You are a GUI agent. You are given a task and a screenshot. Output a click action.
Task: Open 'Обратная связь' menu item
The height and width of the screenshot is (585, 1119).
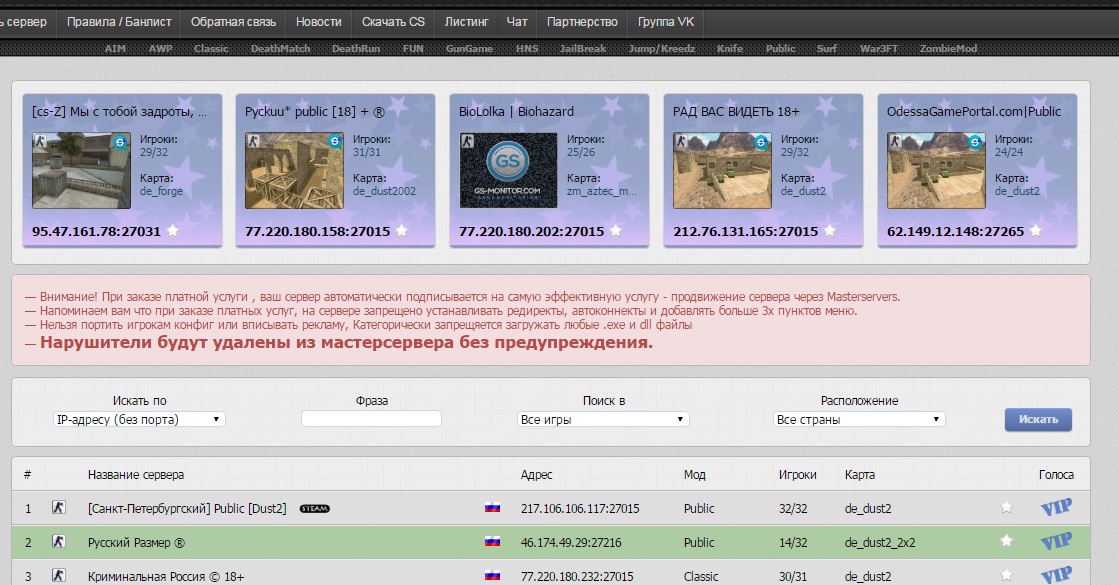click(233, 22)
